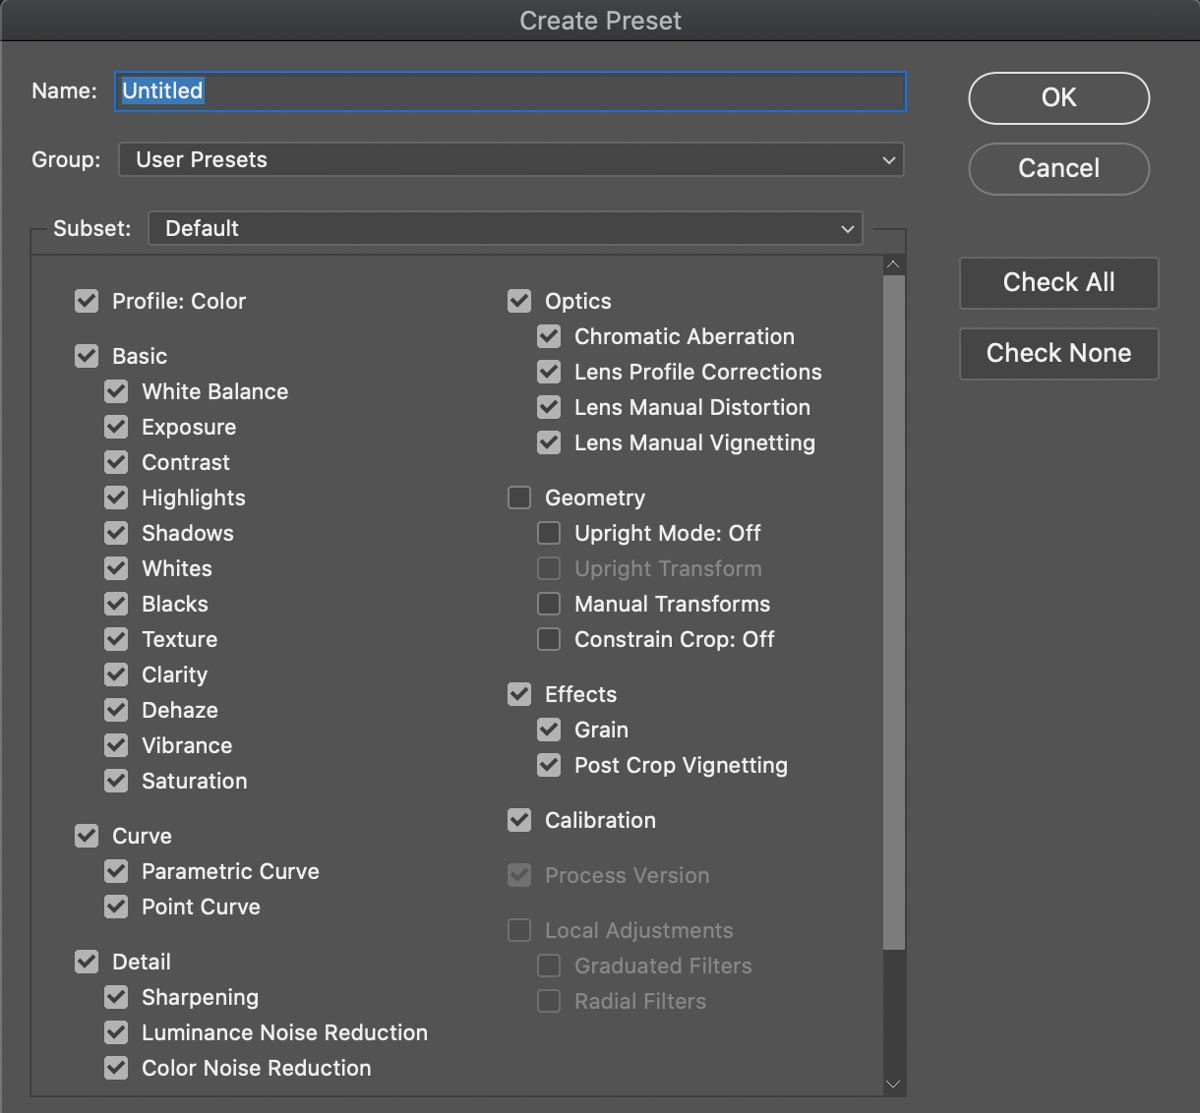Uncheck the Exposure checkbox
The height and width of the screenshot is (1113, 1200).
(x=116, y=427)
